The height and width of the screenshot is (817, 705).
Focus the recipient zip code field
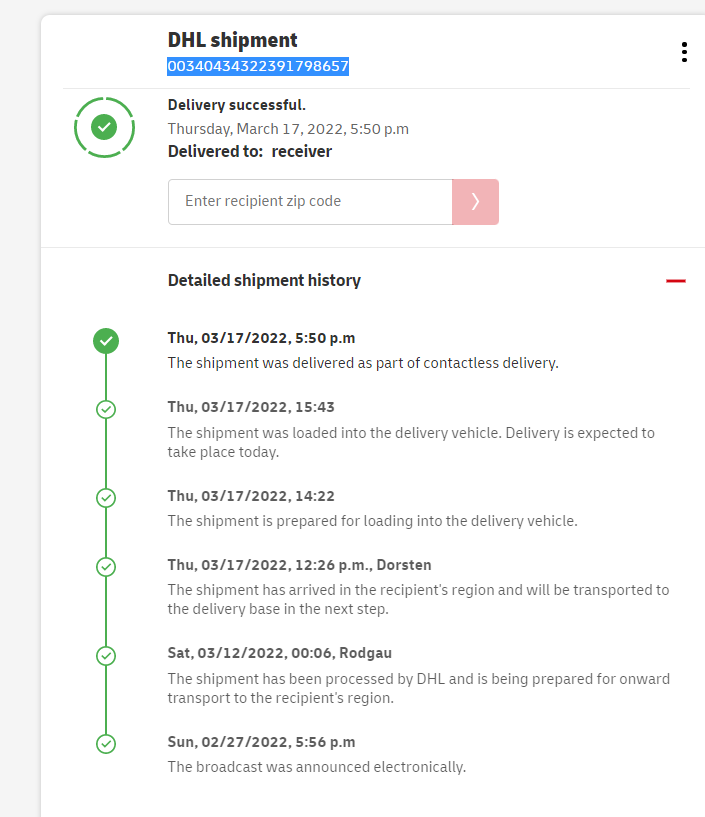[310, 202]
